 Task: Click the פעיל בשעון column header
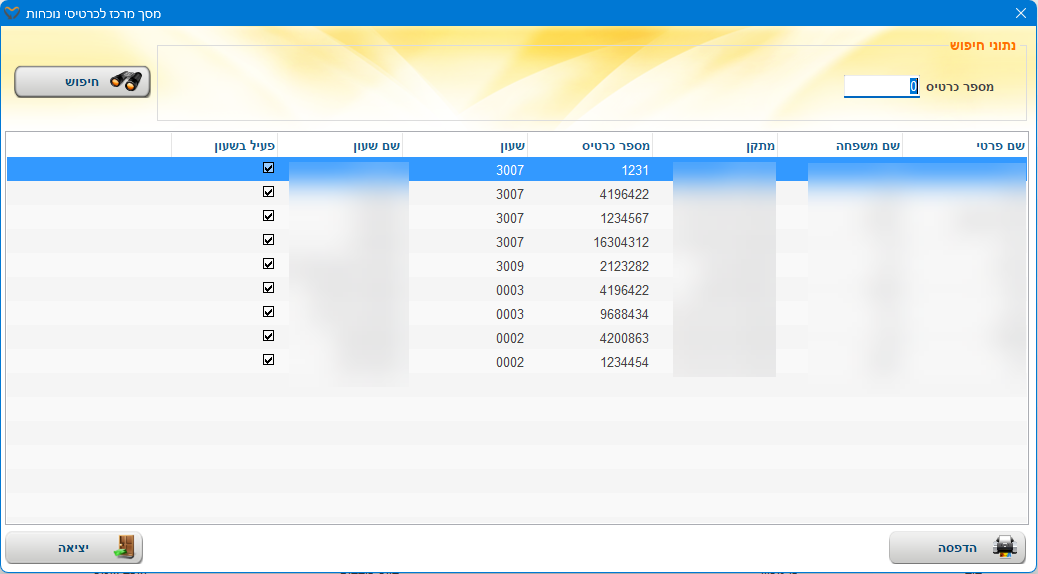[224, 146]
